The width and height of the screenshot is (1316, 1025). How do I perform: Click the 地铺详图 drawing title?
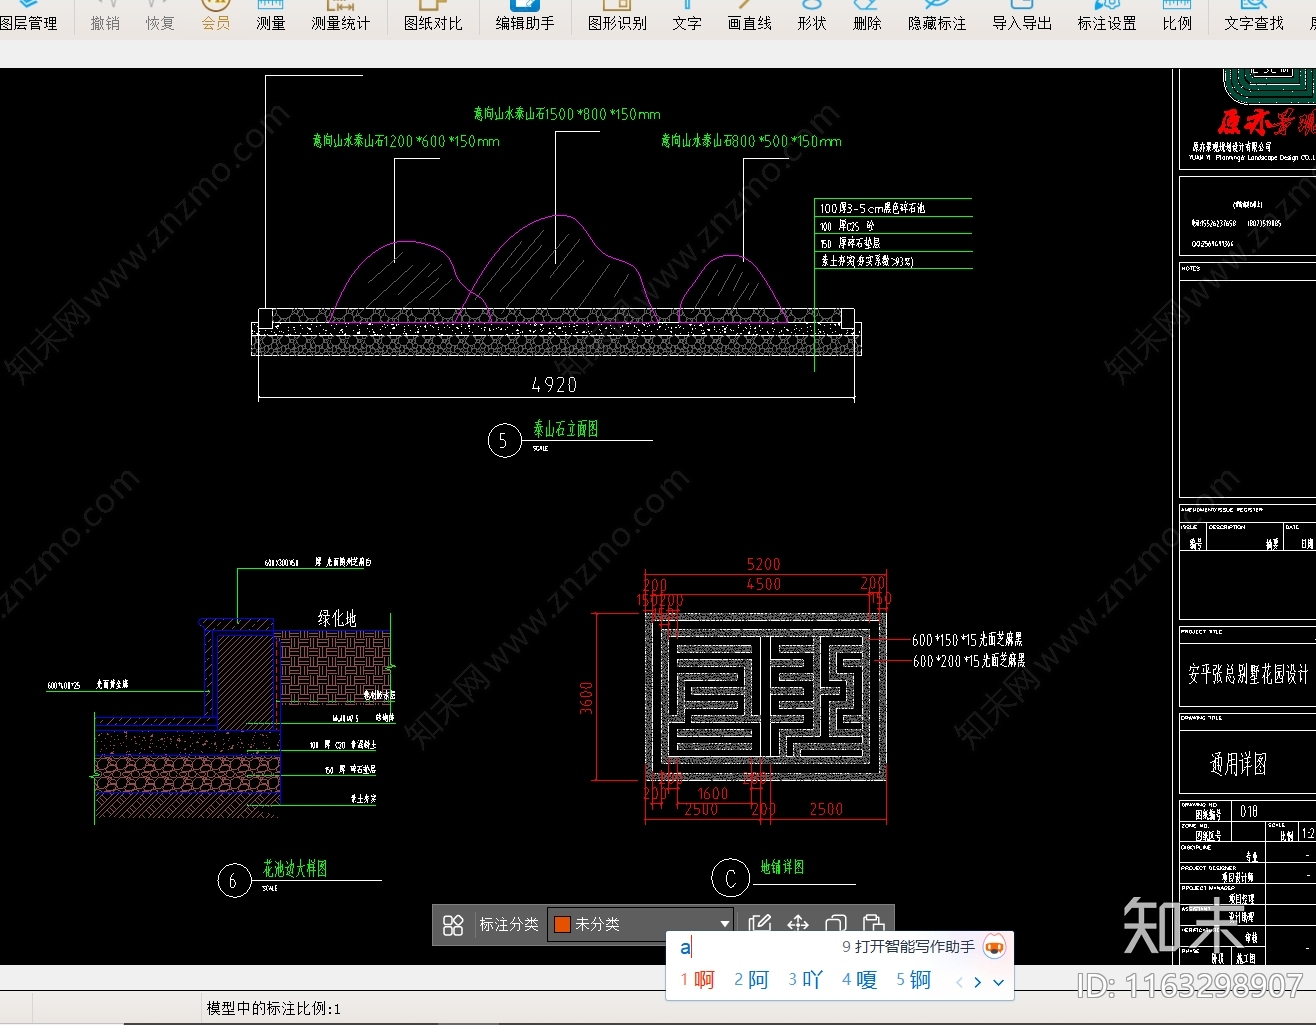click(782, 867)
